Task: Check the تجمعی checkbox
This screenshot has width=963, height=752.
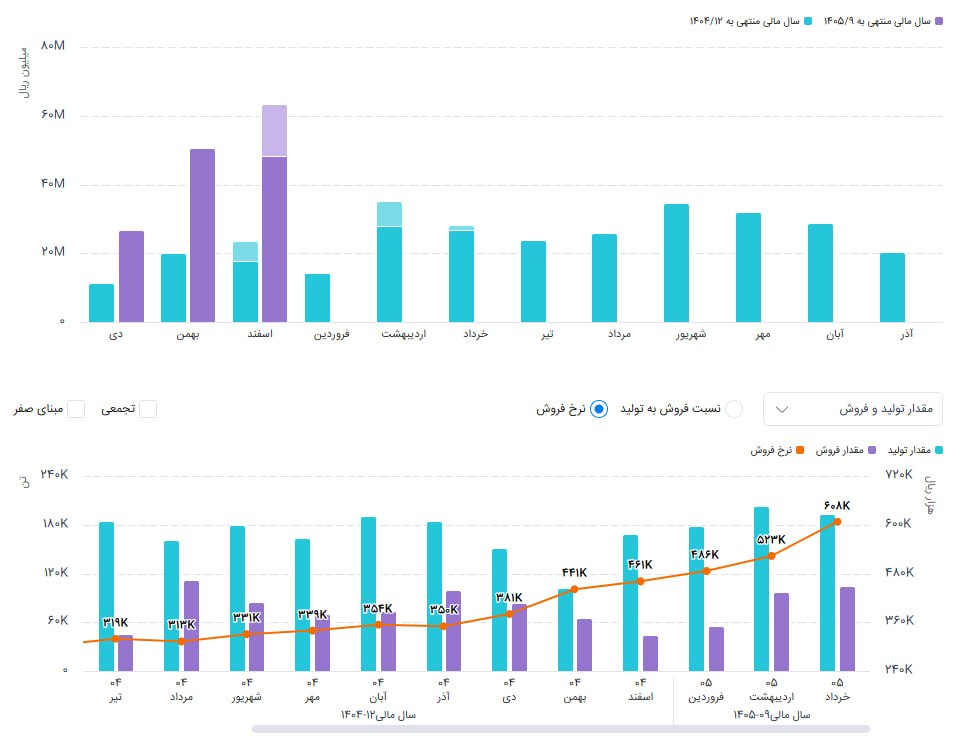Action: pyautogui.click(x=148, y=409)
